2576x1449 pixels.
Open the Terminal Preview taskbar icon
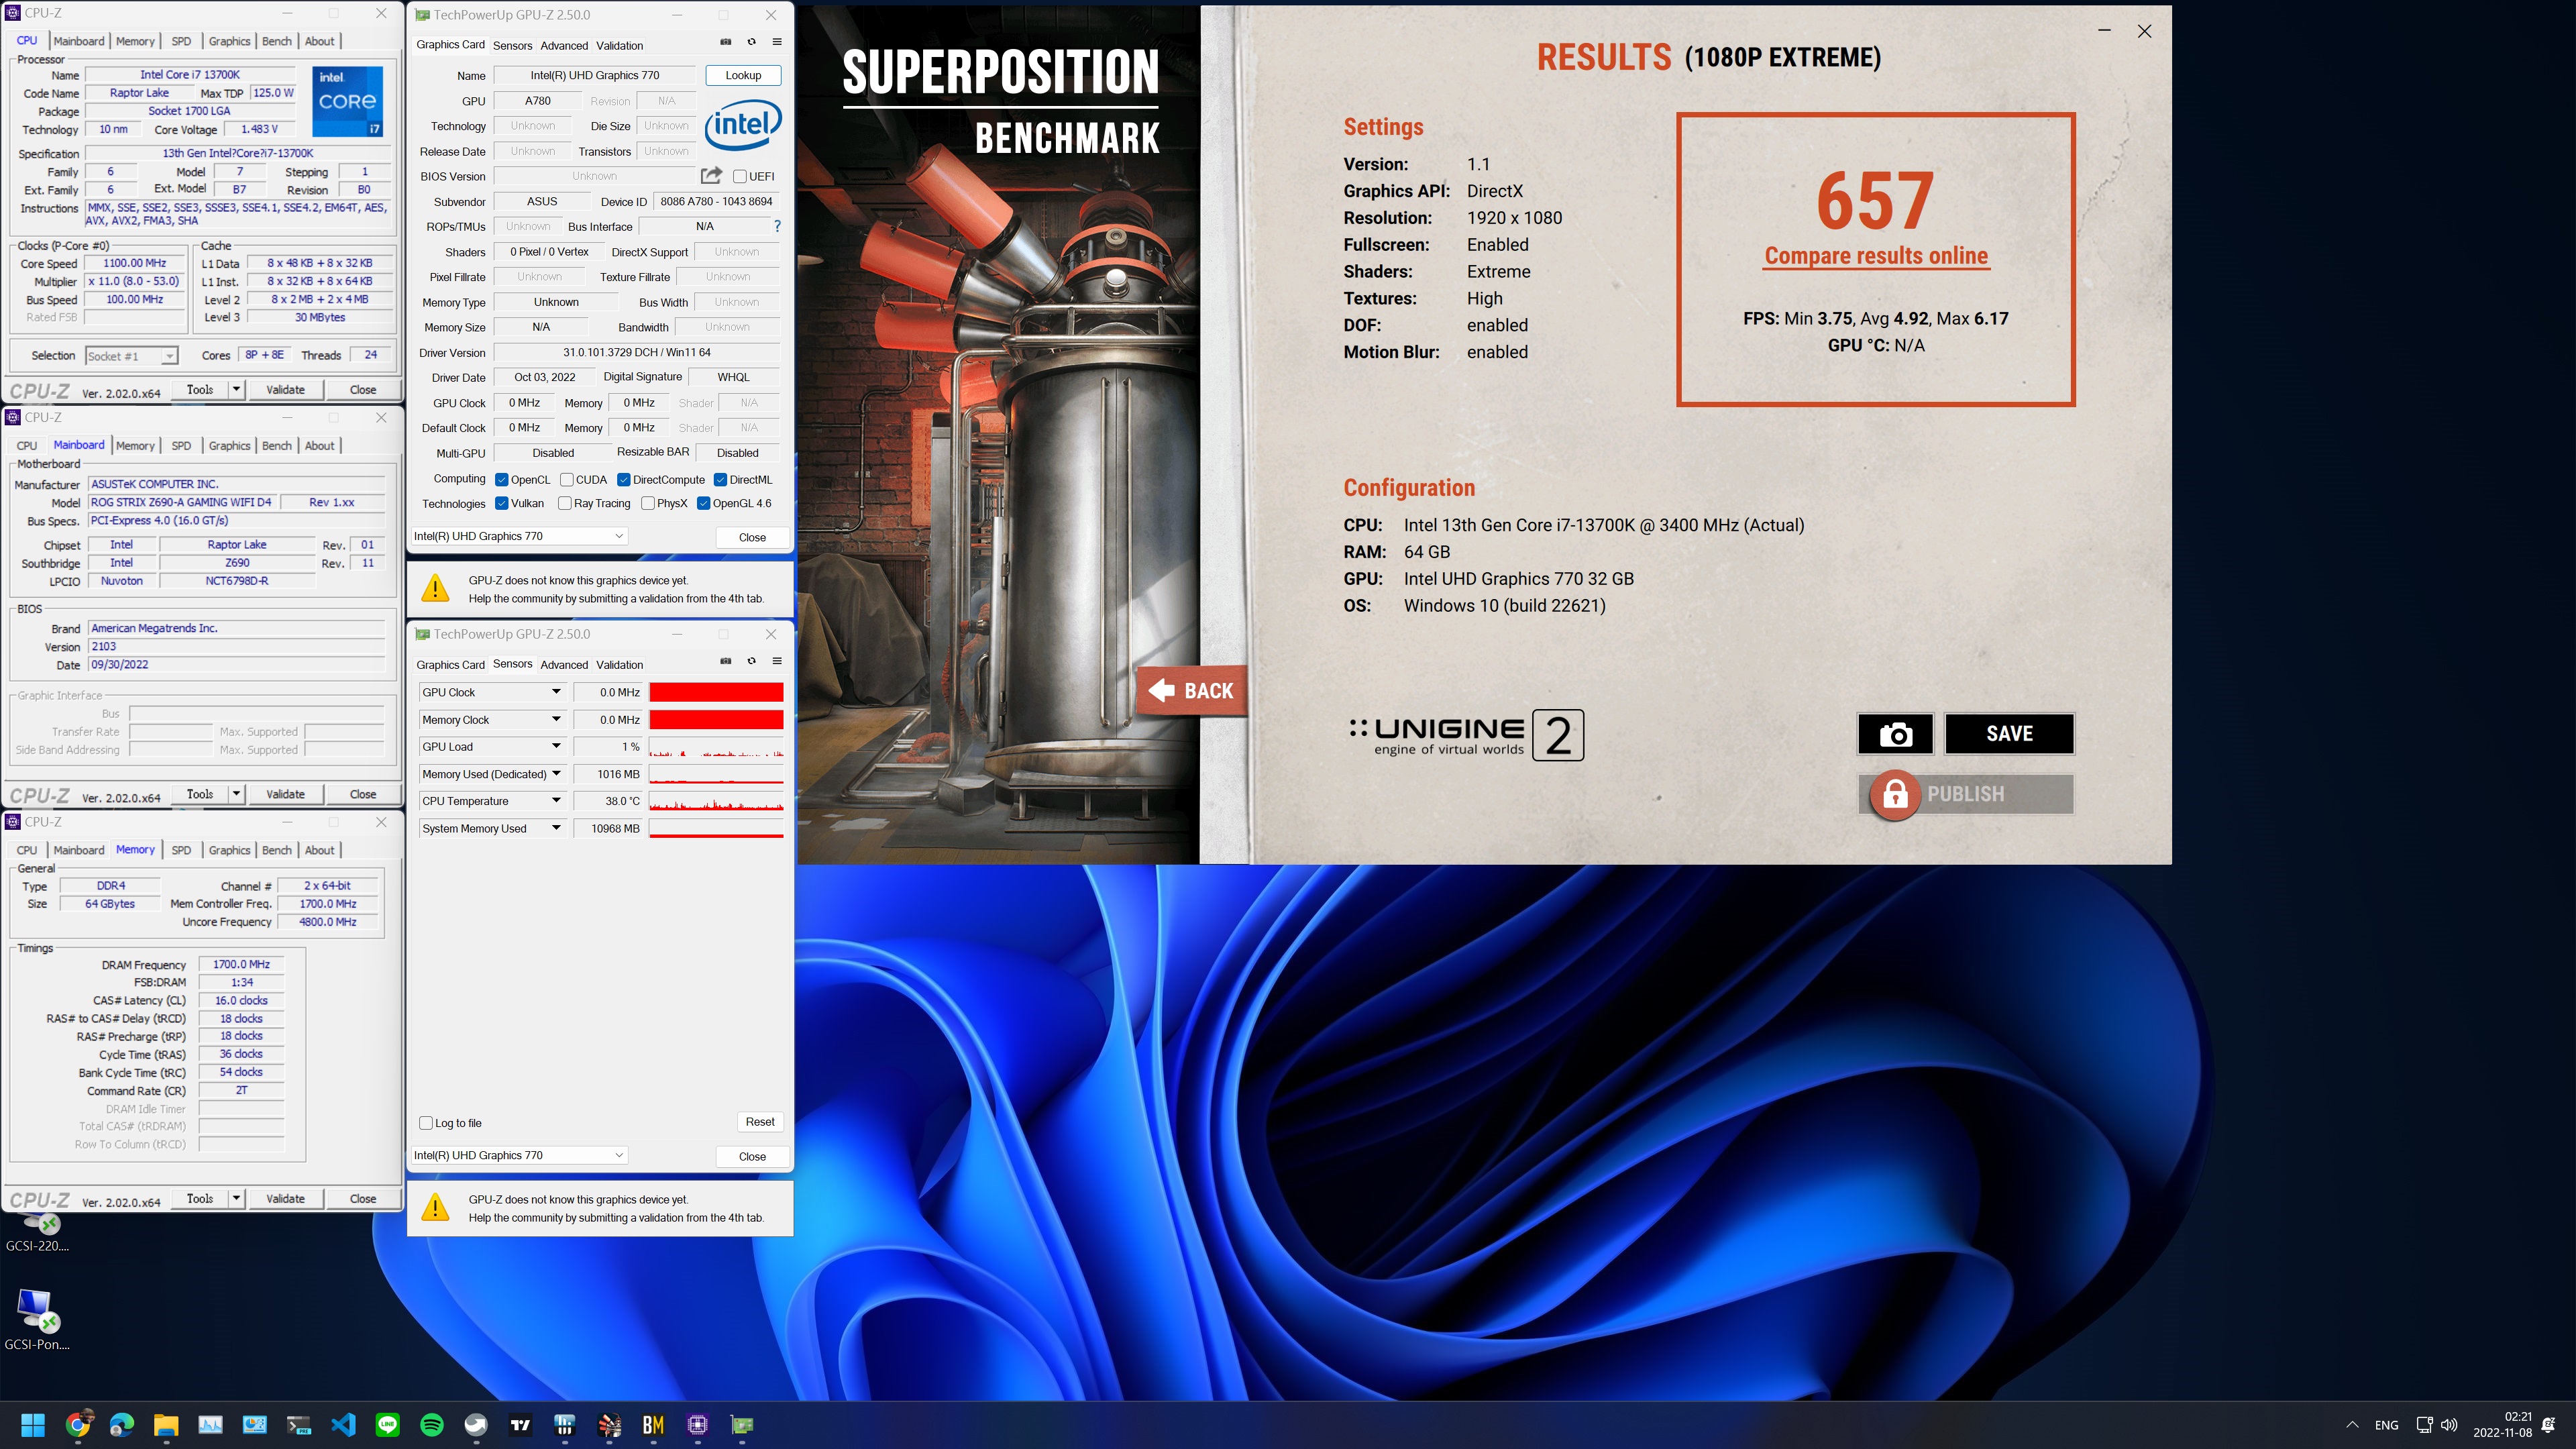(x=299, y=1425)
